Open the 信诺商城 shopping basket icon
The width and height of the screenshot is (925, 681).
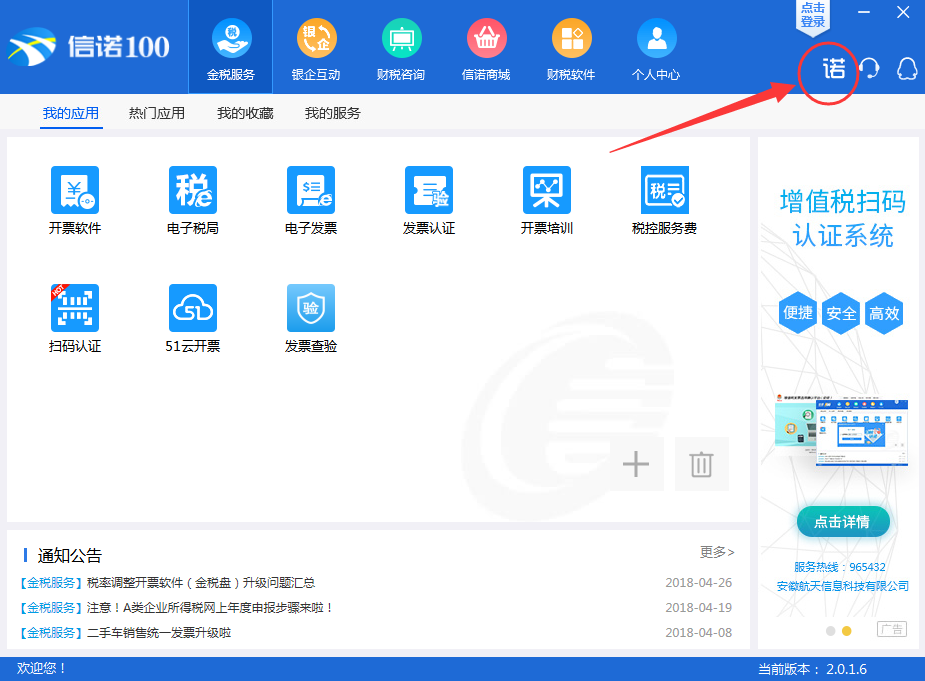pos(486,39)
